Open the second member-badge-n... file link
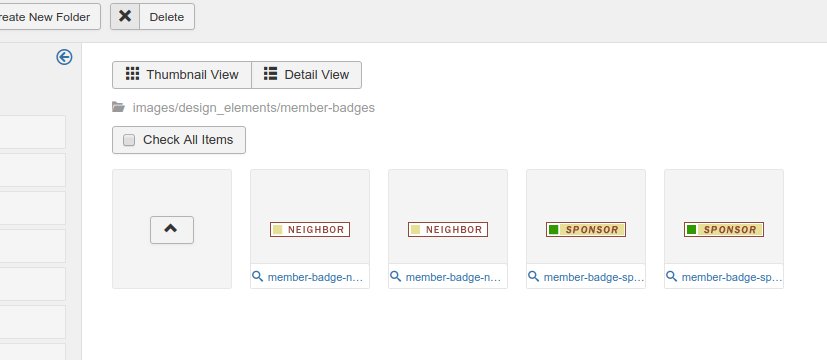827x360 pixels. click(454, 277)
